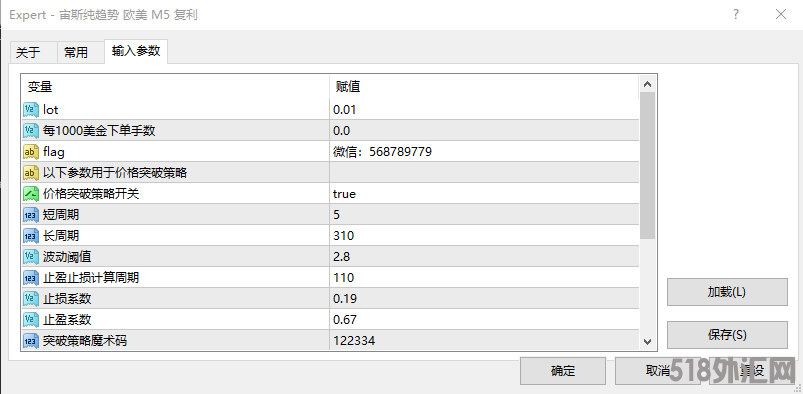803x394 pixels.
Task: Click the variable name 止盈系数
Action: [67, 320]
